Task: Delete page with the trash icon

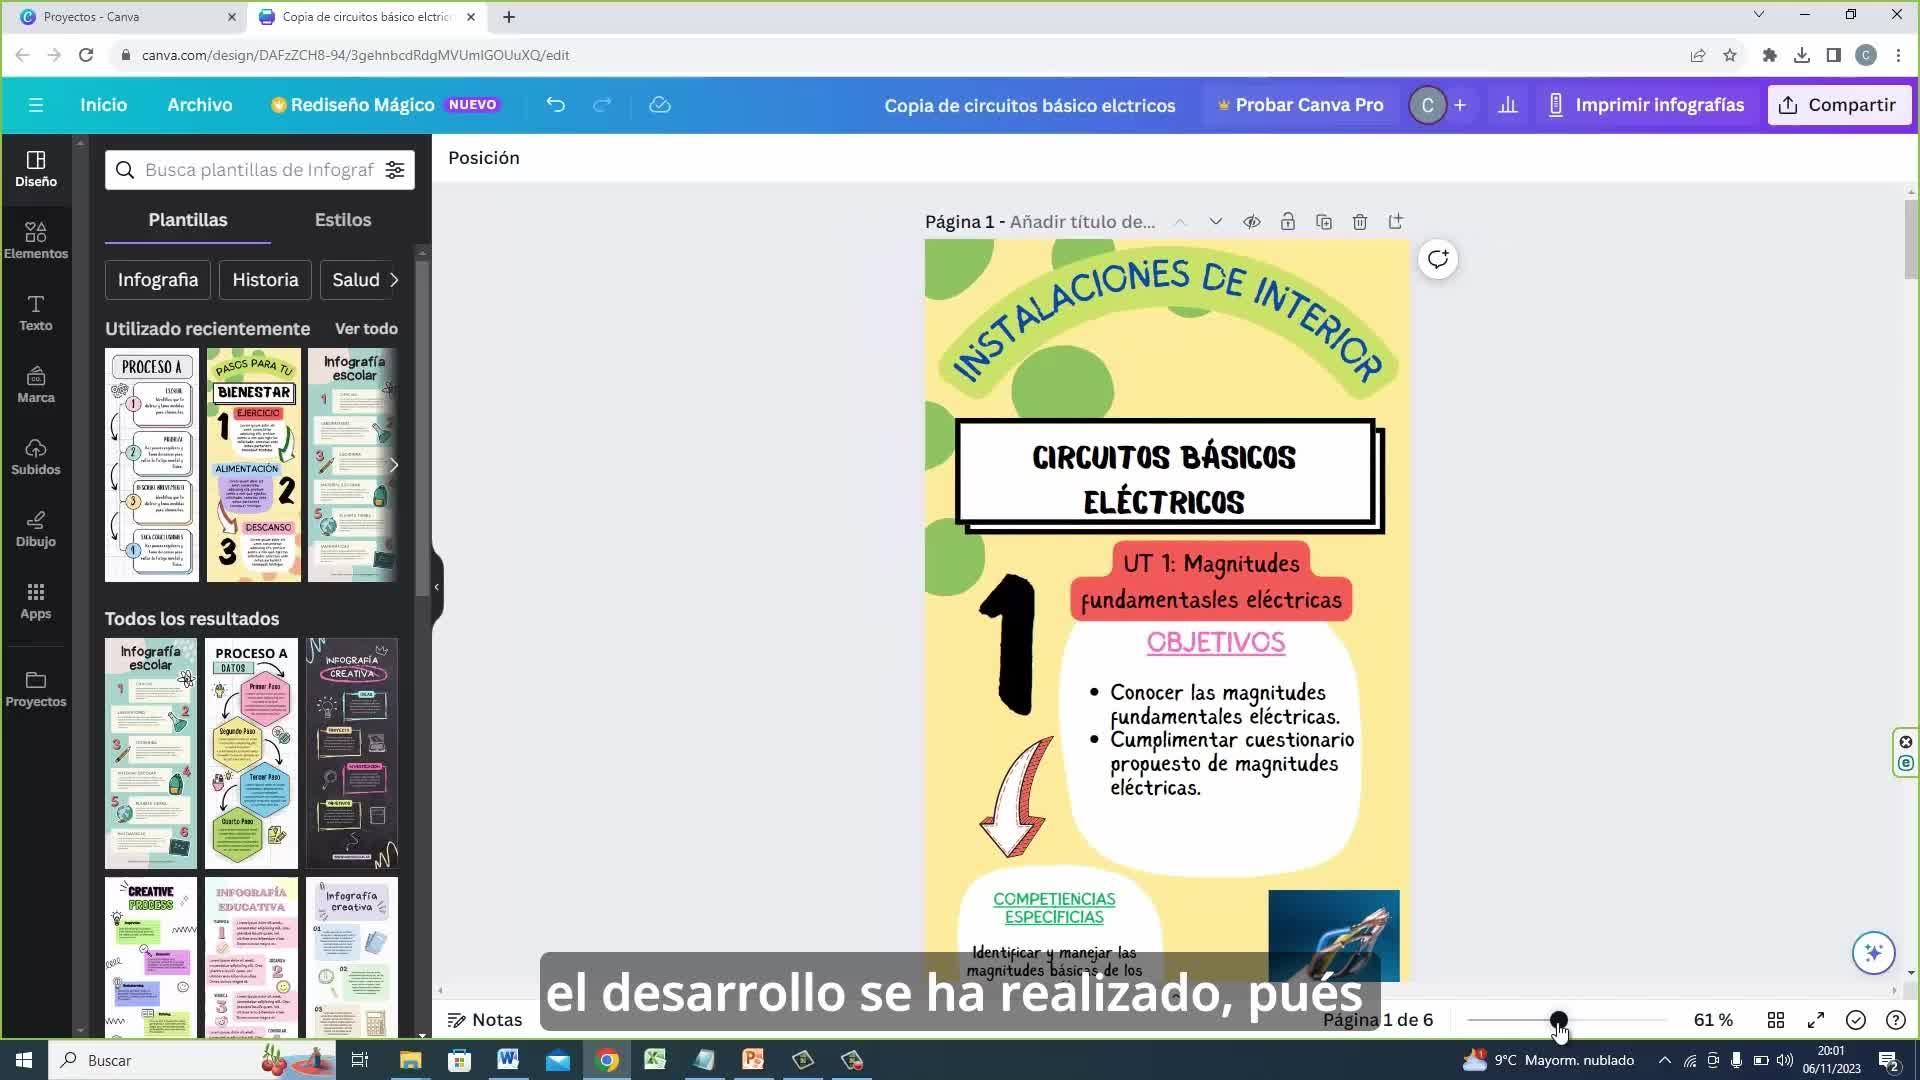Action: (1359, 222)
